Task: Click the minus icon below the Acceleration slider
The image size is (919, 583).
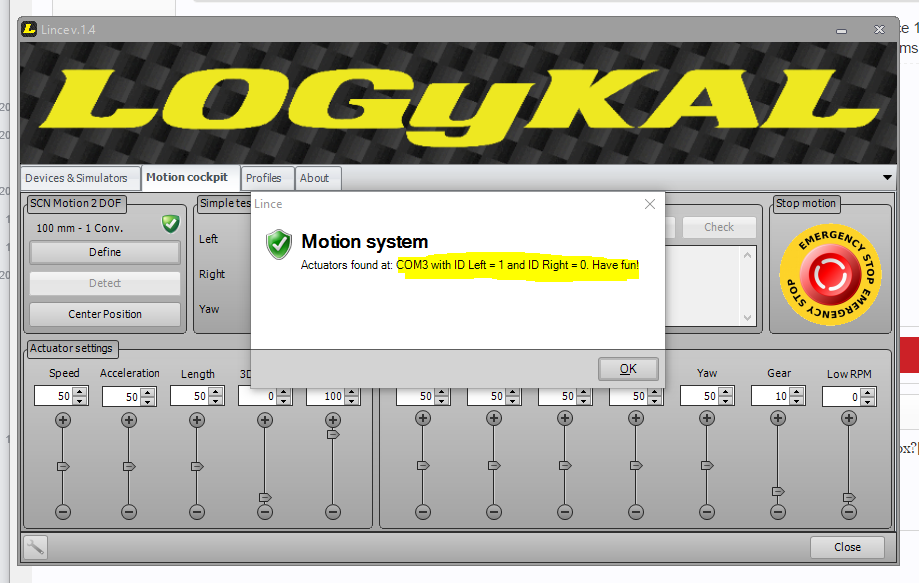Action: click(x=129, y=512)
